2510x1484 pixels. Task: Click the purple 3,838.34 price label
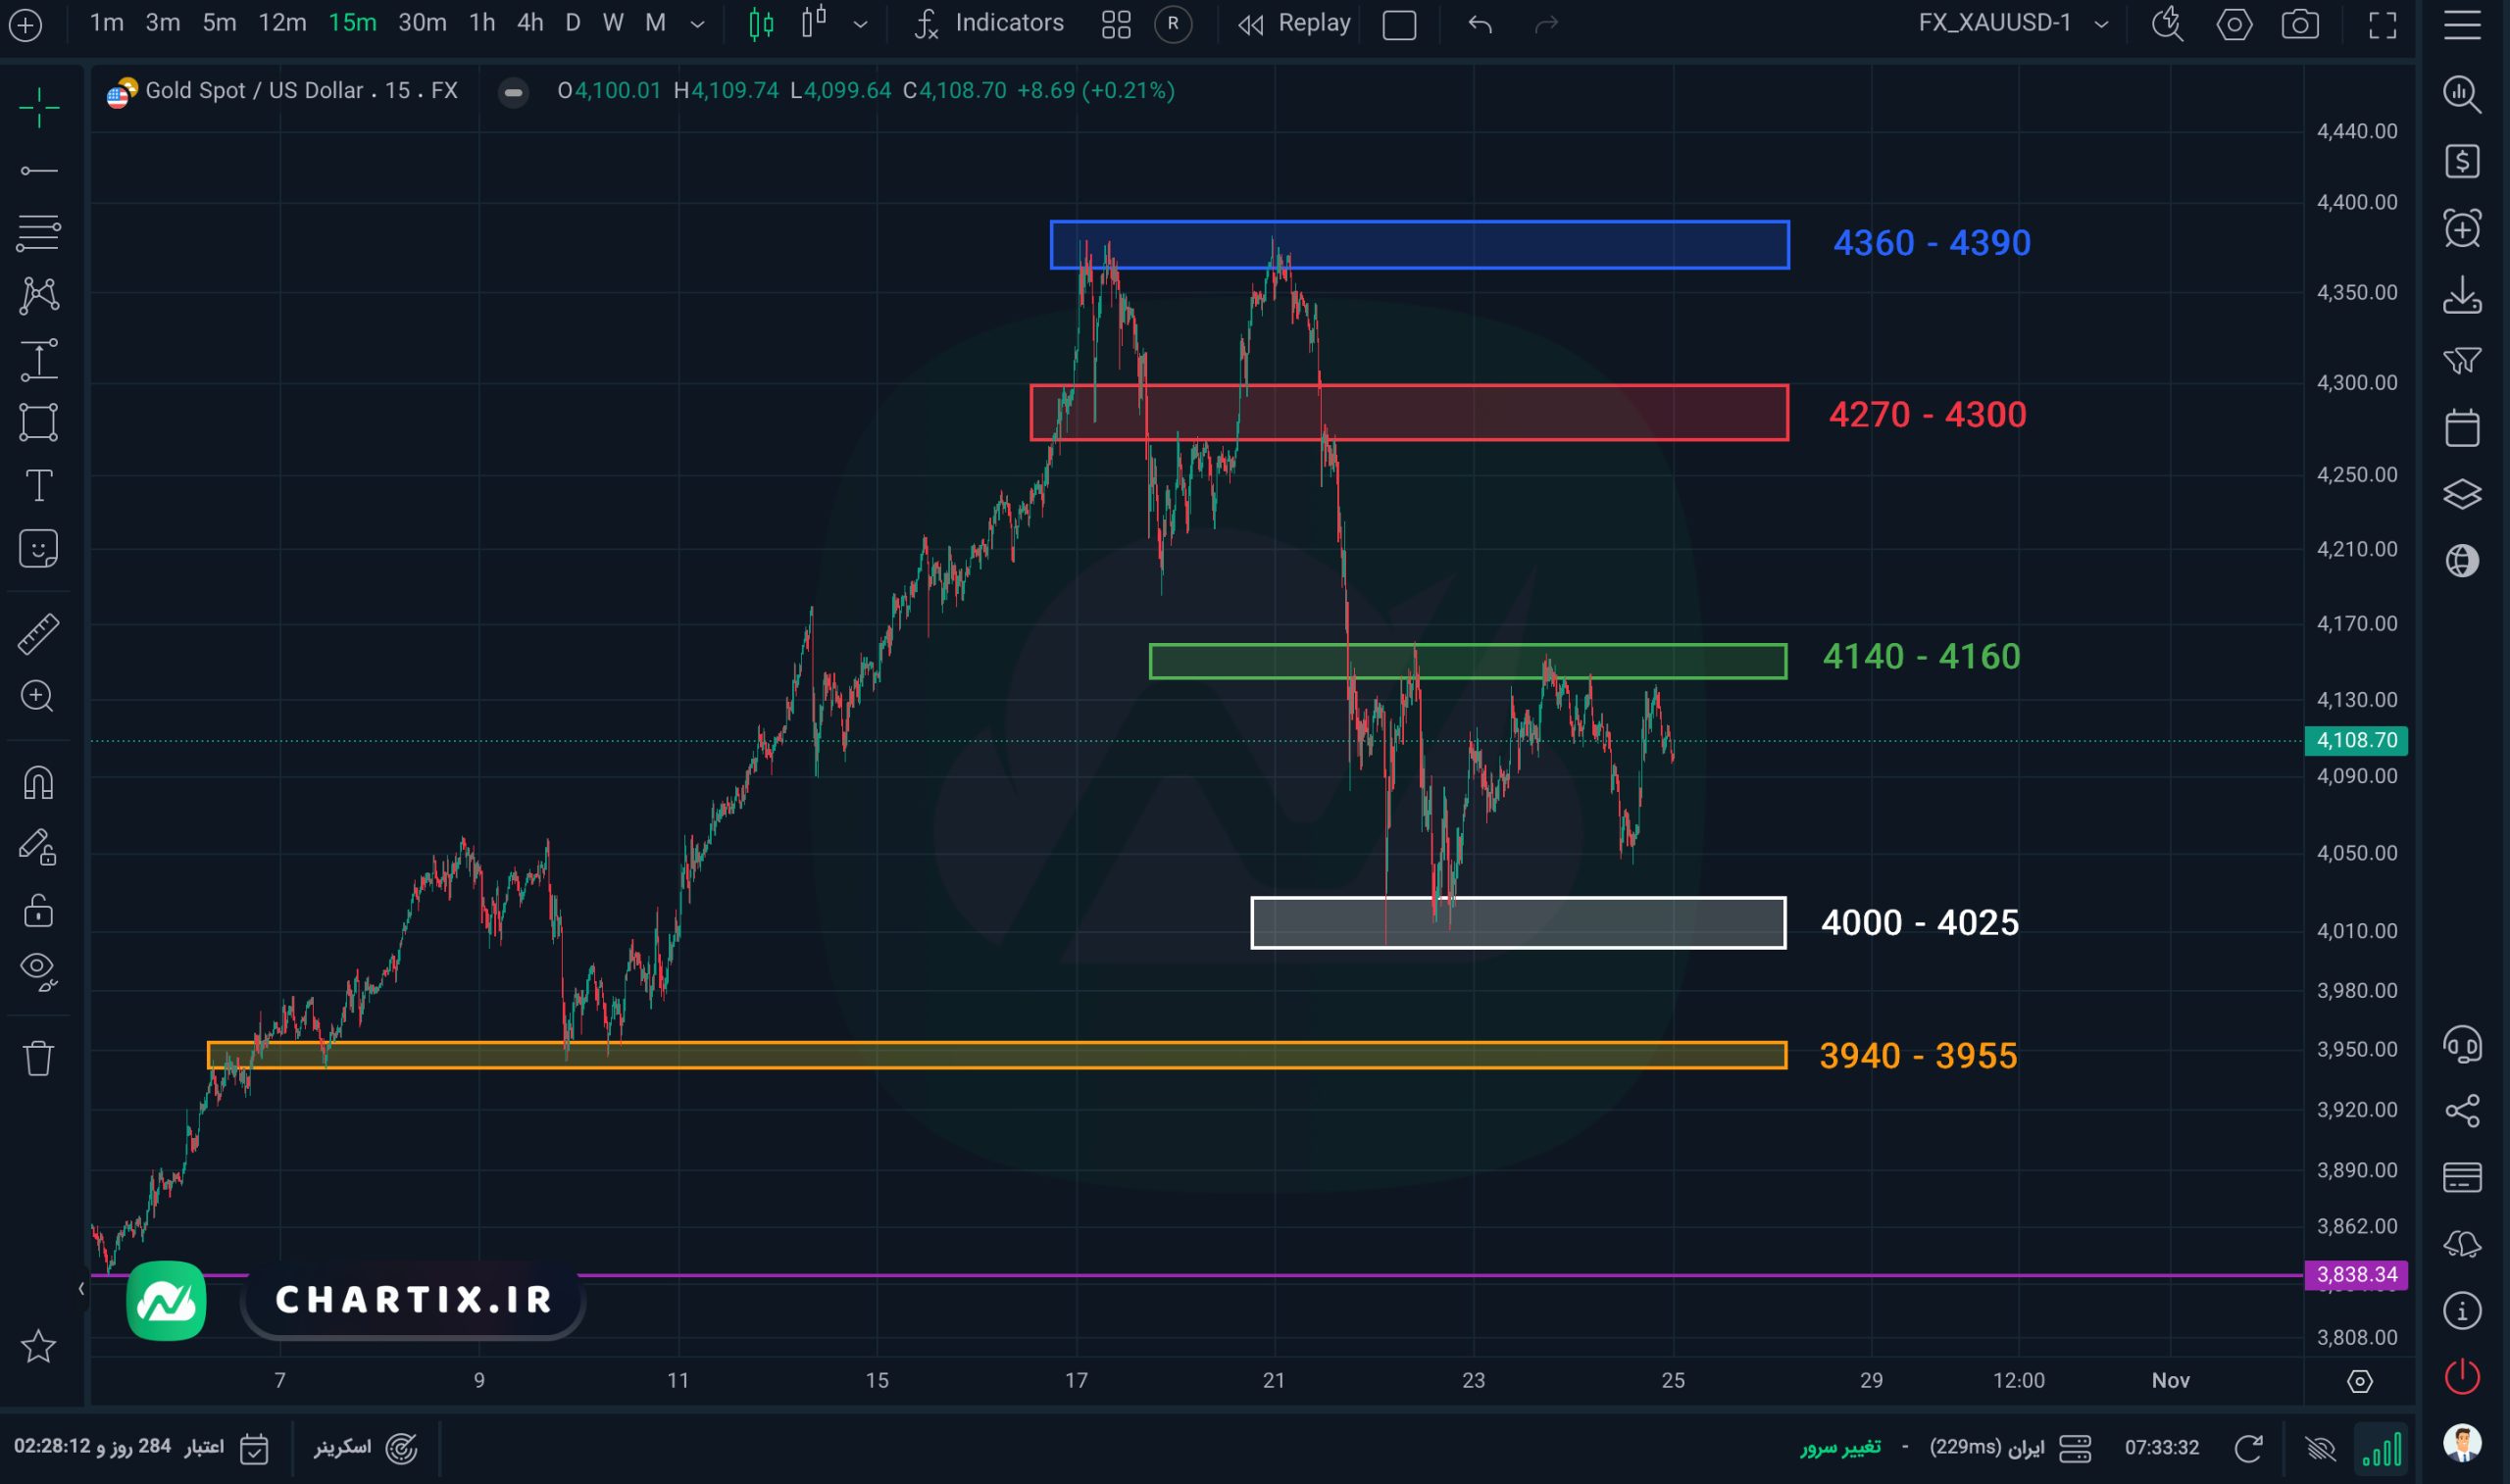click(2356, 1274)
